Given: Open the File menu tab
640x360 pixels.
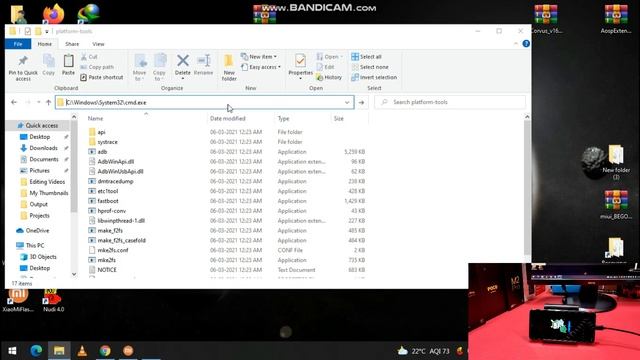Looking at the screenshot, I should [x=18, y=44].
